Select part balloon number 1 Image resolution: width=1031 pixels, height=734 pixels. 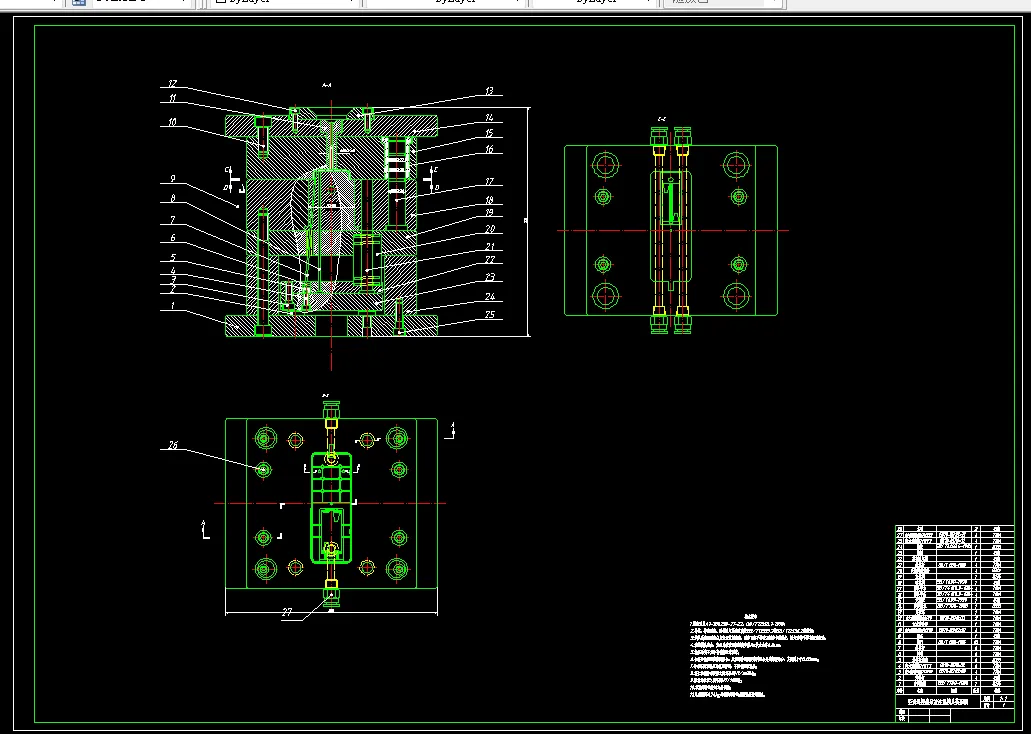[x=173, y=306]
